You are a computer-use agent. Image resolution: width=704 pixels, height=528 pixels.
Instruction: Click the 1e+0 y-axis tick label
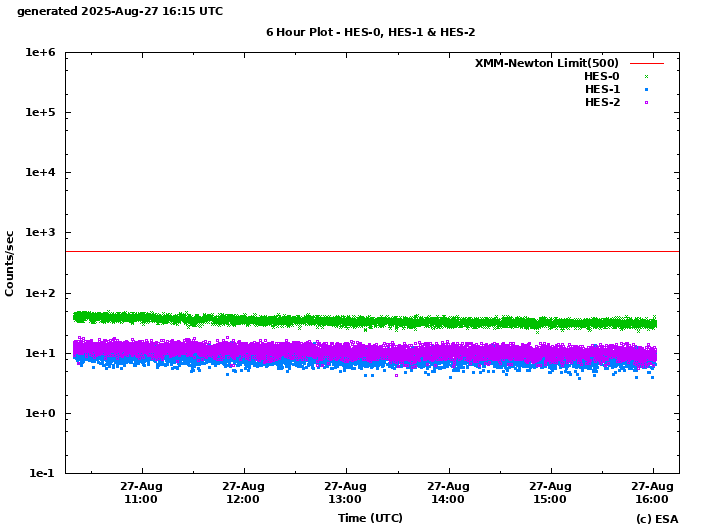coord(40,413)
